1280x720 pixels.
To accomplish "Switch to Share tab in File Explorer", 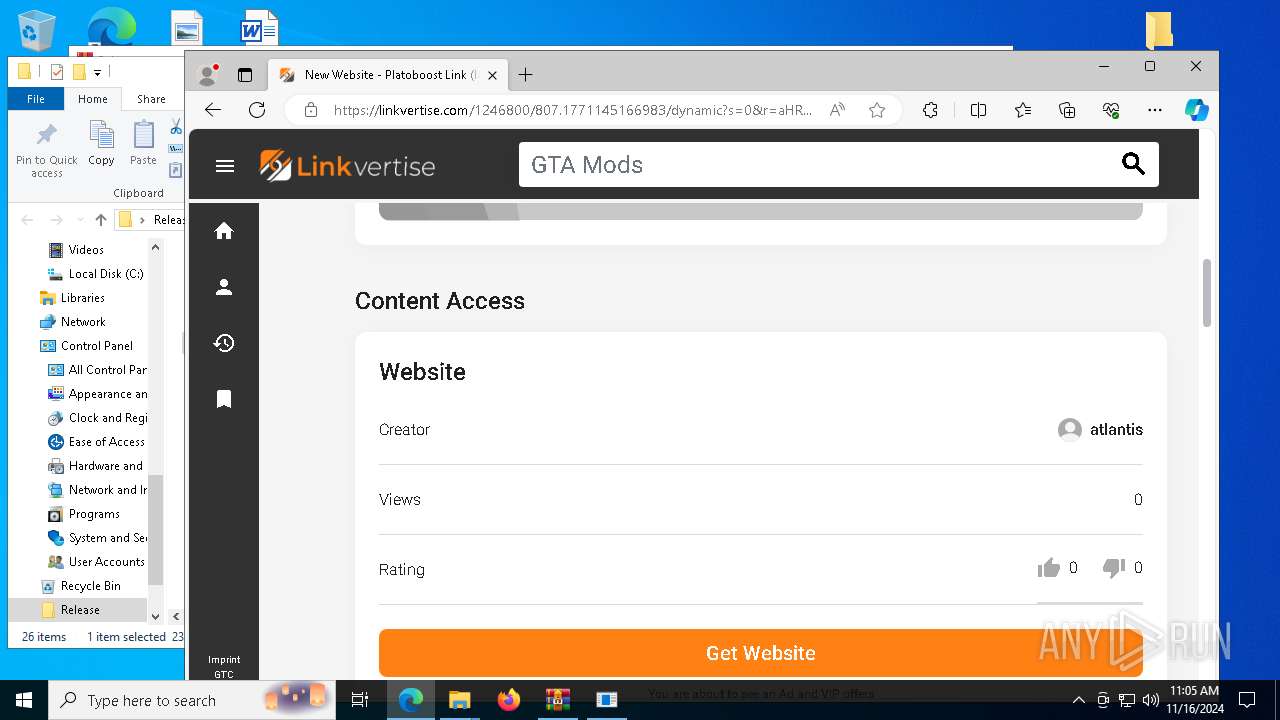I will click(x=151, y=99).
